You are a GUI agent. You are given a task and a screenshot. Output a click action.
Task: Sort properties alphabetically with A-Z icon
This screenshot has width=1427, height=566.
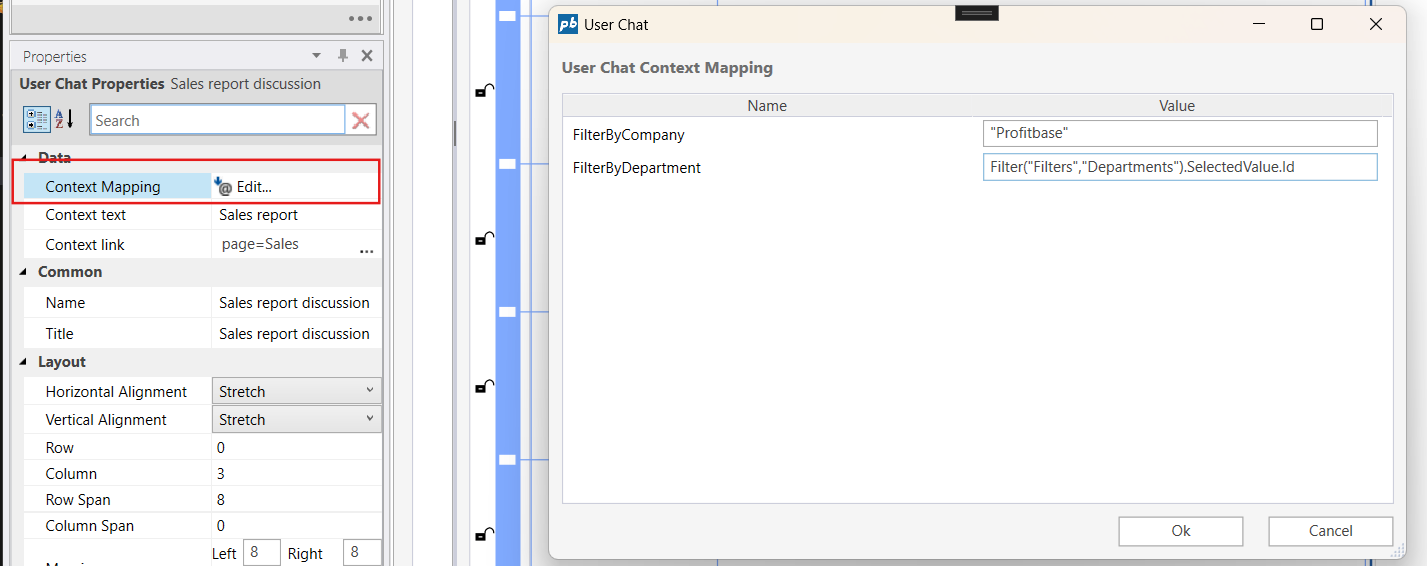[64, 120]
